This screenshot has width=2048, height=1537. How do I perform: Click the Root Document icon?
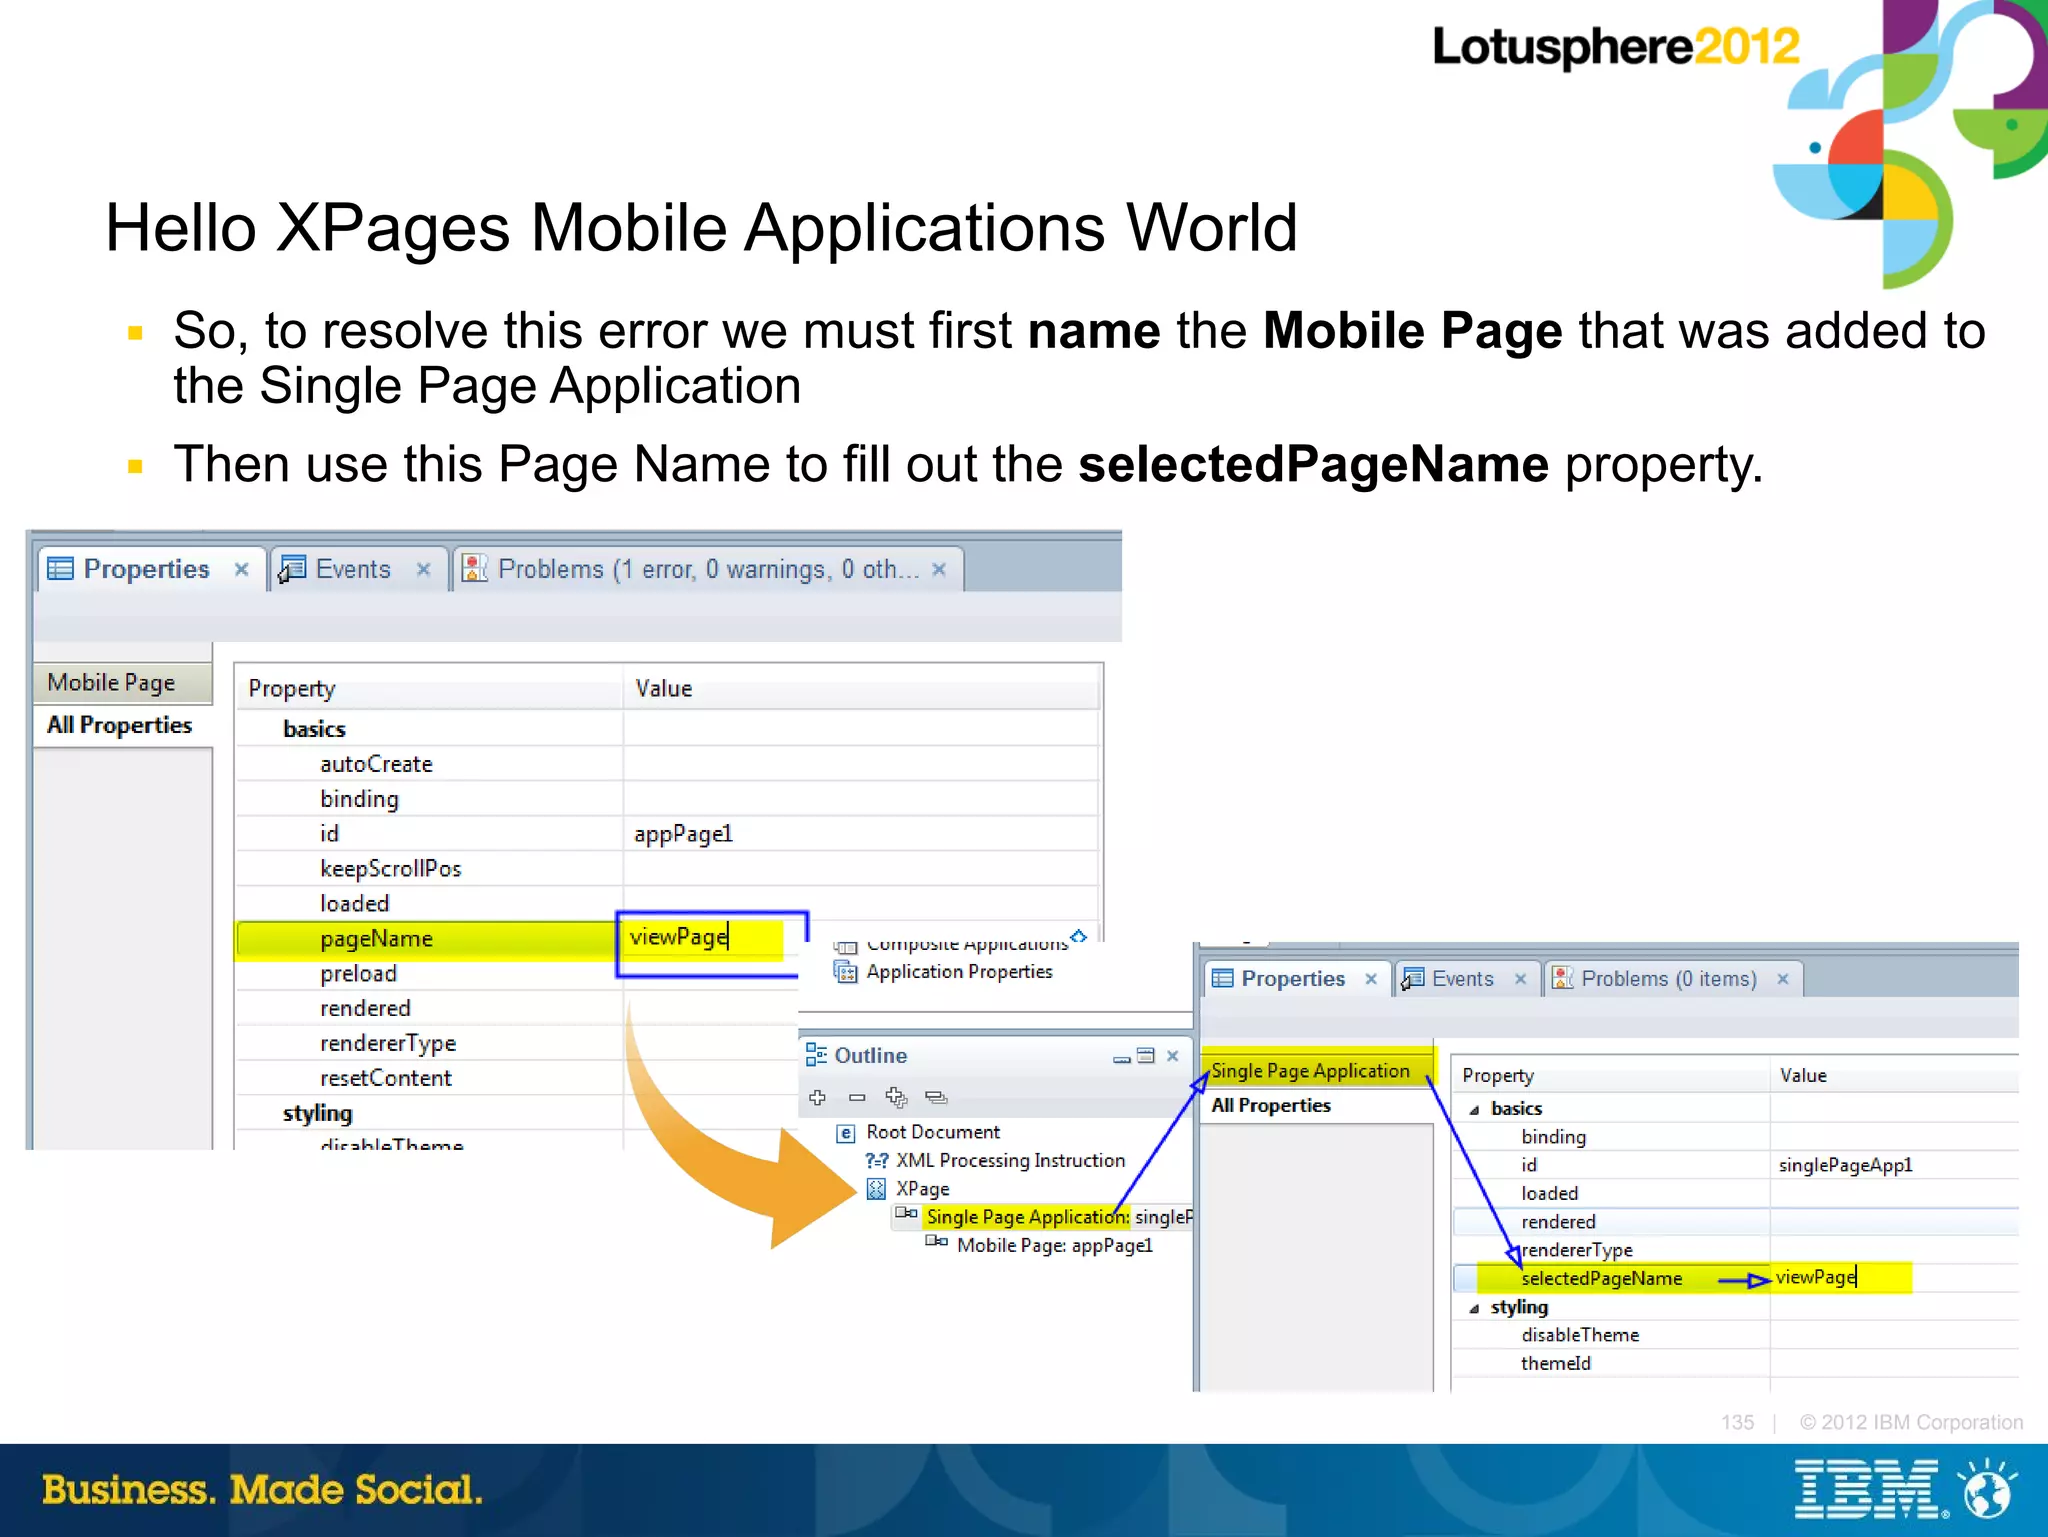click(x=846, y=1133)
